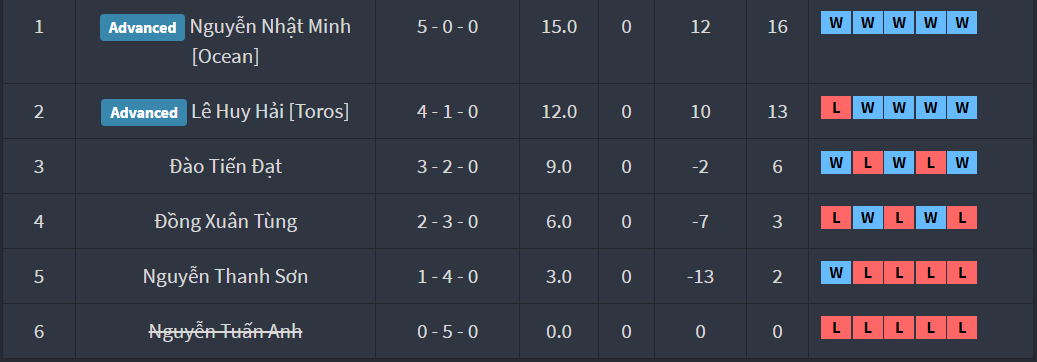
Task: Click the last W box in Đào Tiến Đạt's row
Action: (962, 163)
